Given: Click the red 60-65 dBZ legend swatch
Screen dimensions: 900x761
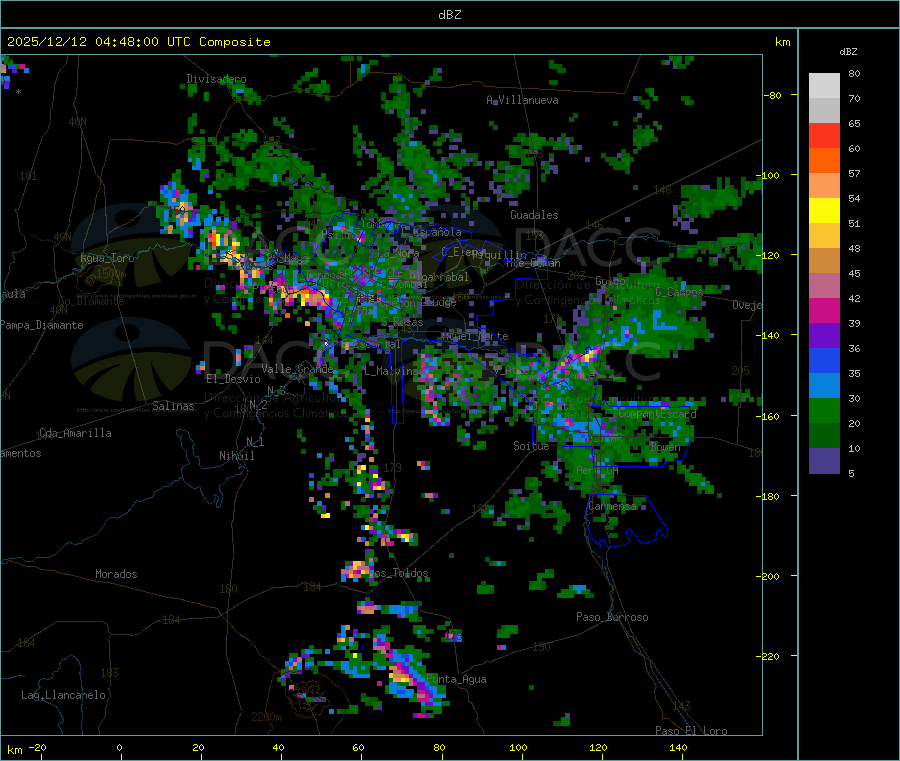Looking at the screenshot, I should point(824,135).
